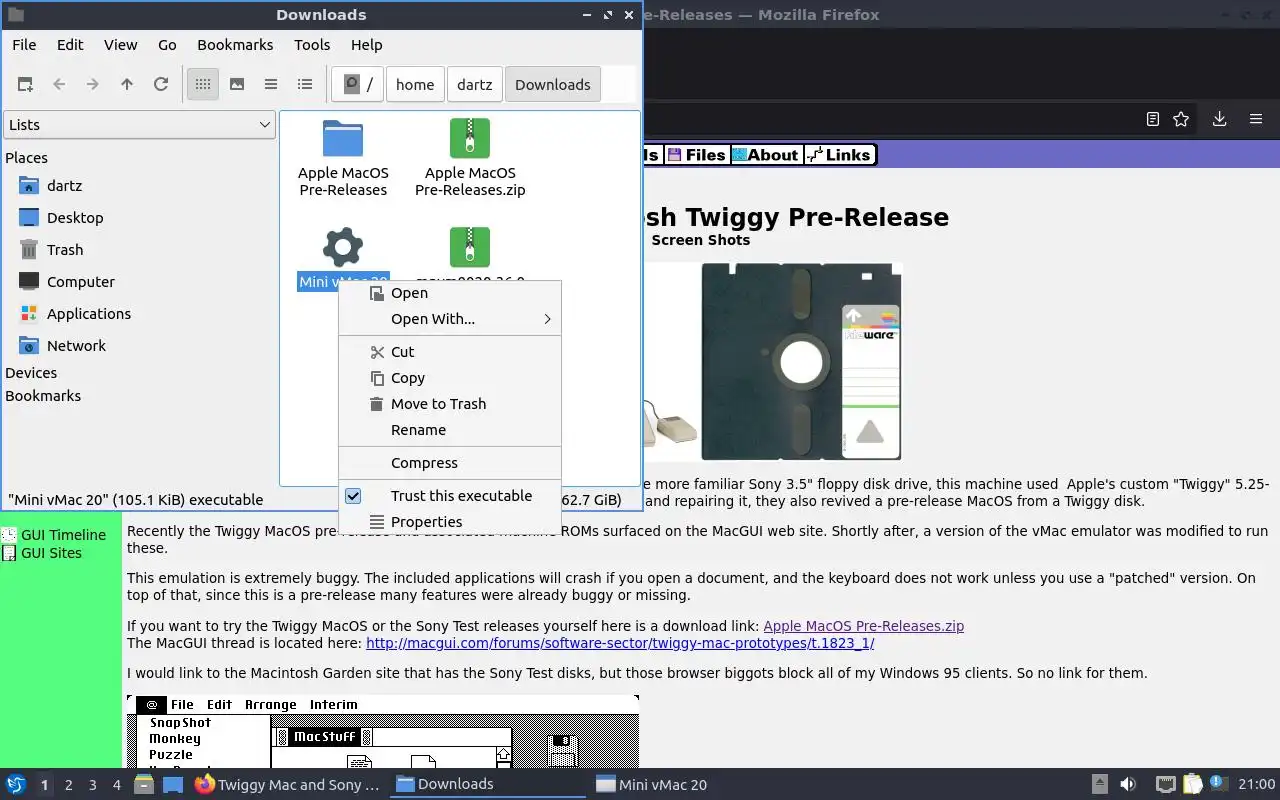The height and width of the screenshot is (800, 1280).
Task: Navigate to dartz in path bar
Action: click(475, 85)
